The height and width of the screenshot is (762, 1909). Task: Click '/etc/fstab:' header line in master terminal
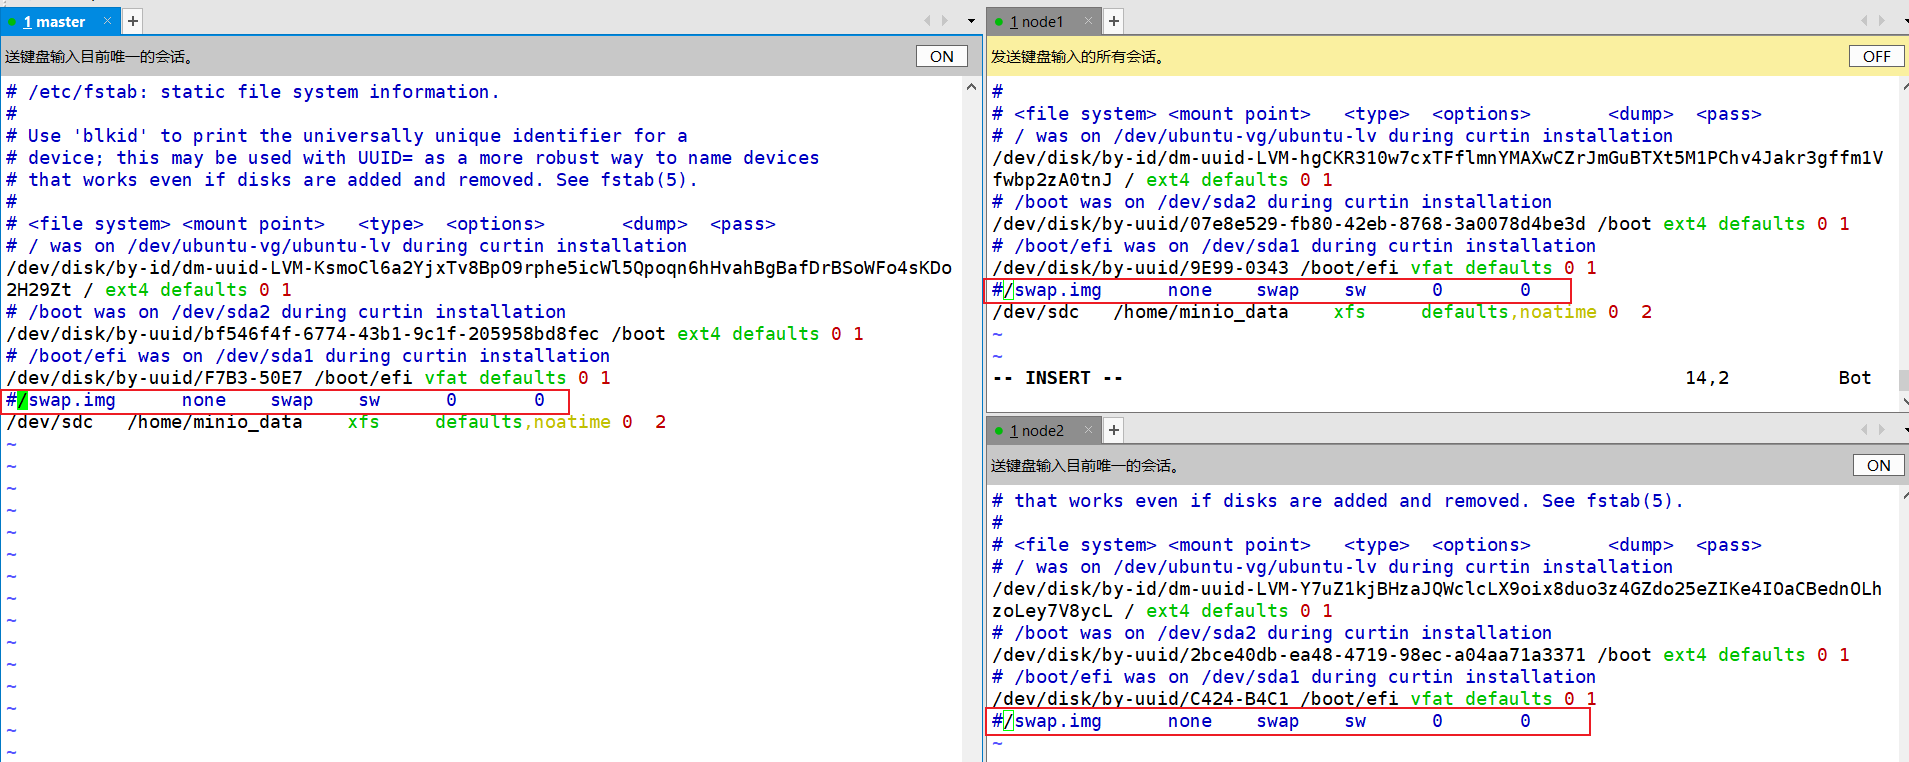pos(253,92)
